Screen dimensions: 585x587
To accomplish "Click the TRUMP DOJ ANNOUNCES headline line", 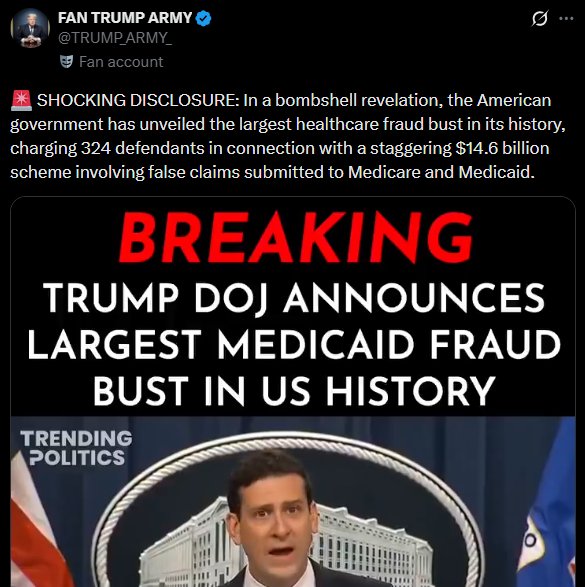I will pyautogui.click(x=294, y=298).
